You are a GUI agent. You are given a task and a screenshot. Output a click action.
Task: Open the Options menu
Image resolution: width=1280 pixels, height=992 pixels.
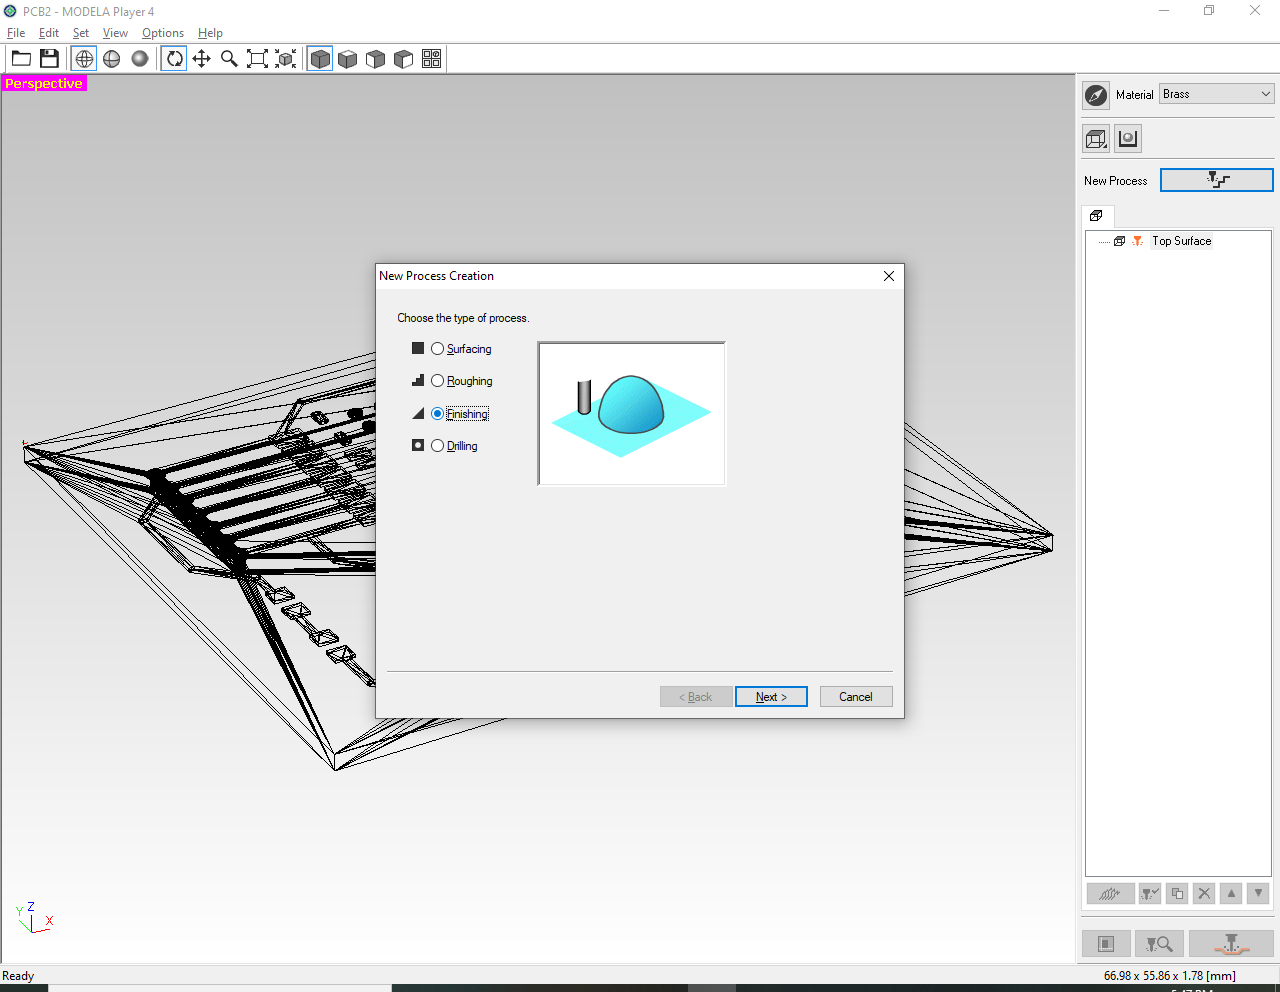pyautogui.click(x=162, y=32)
